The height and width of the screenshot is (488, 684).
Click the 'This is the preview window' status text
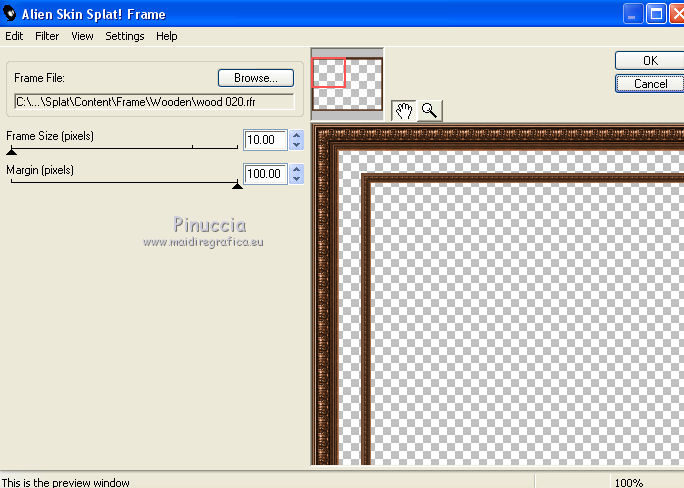[65, 483]
